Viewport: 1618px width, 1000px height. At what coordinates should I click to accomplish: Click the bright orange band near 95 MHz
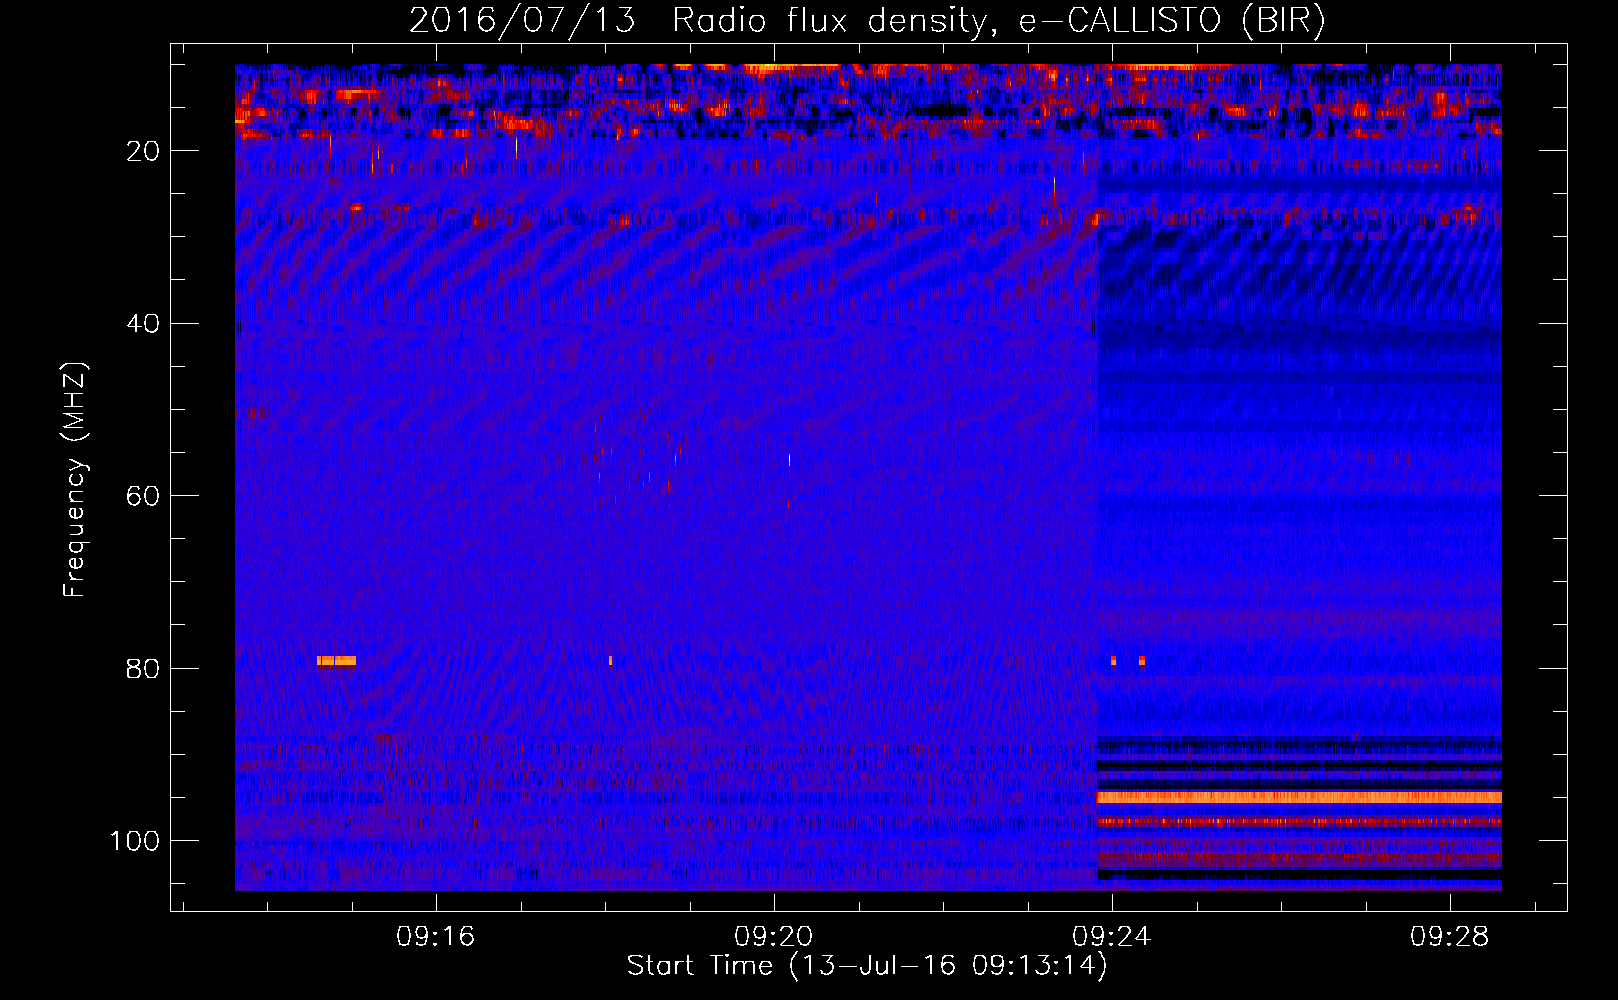tap(1299, 797)
